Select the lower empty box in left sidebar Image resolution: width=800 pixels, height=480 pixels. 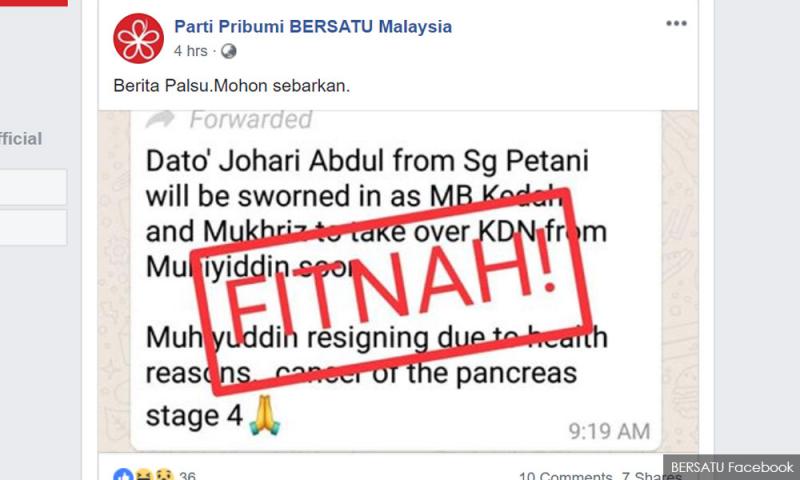pyautogui.click(x=33, y=228)
